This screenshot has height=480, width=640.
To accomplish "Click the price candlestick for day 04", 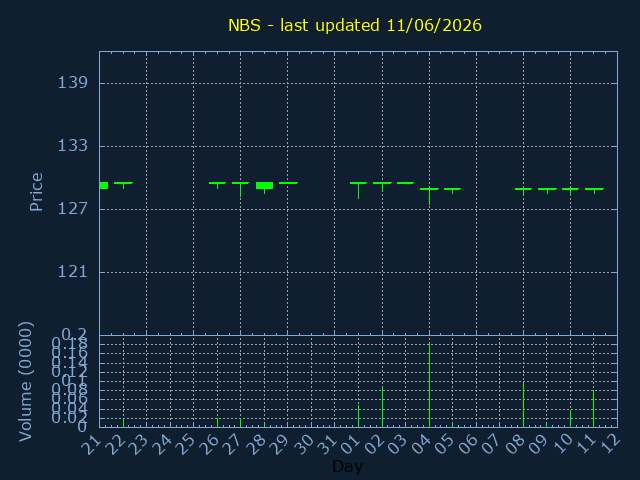I will (429, 196).
